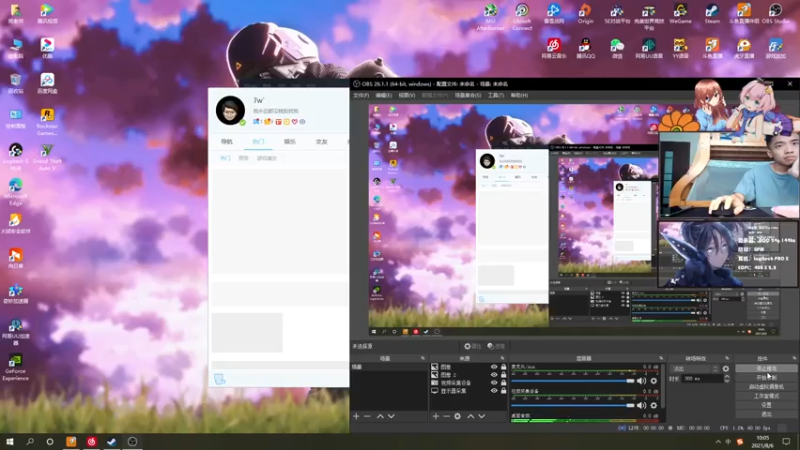Open Logitech G HUB desktop icon
The image size is (800, 450).
click(15, 157)
